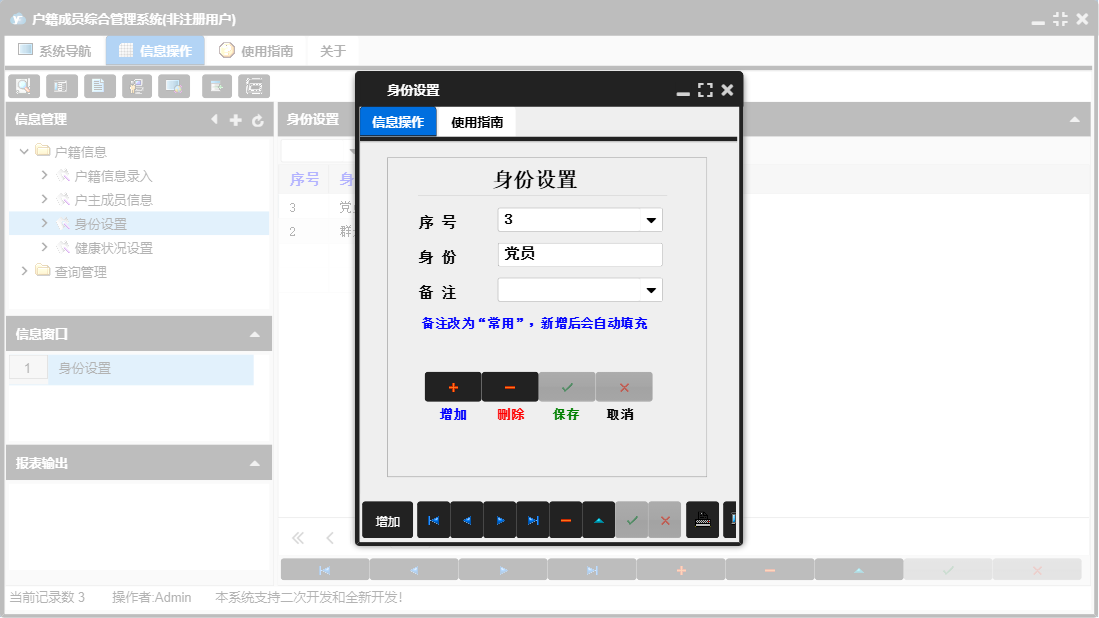Select the search preview icon on the toolbar
Screen dimensions: 1099x618
[x=23, y=86]
